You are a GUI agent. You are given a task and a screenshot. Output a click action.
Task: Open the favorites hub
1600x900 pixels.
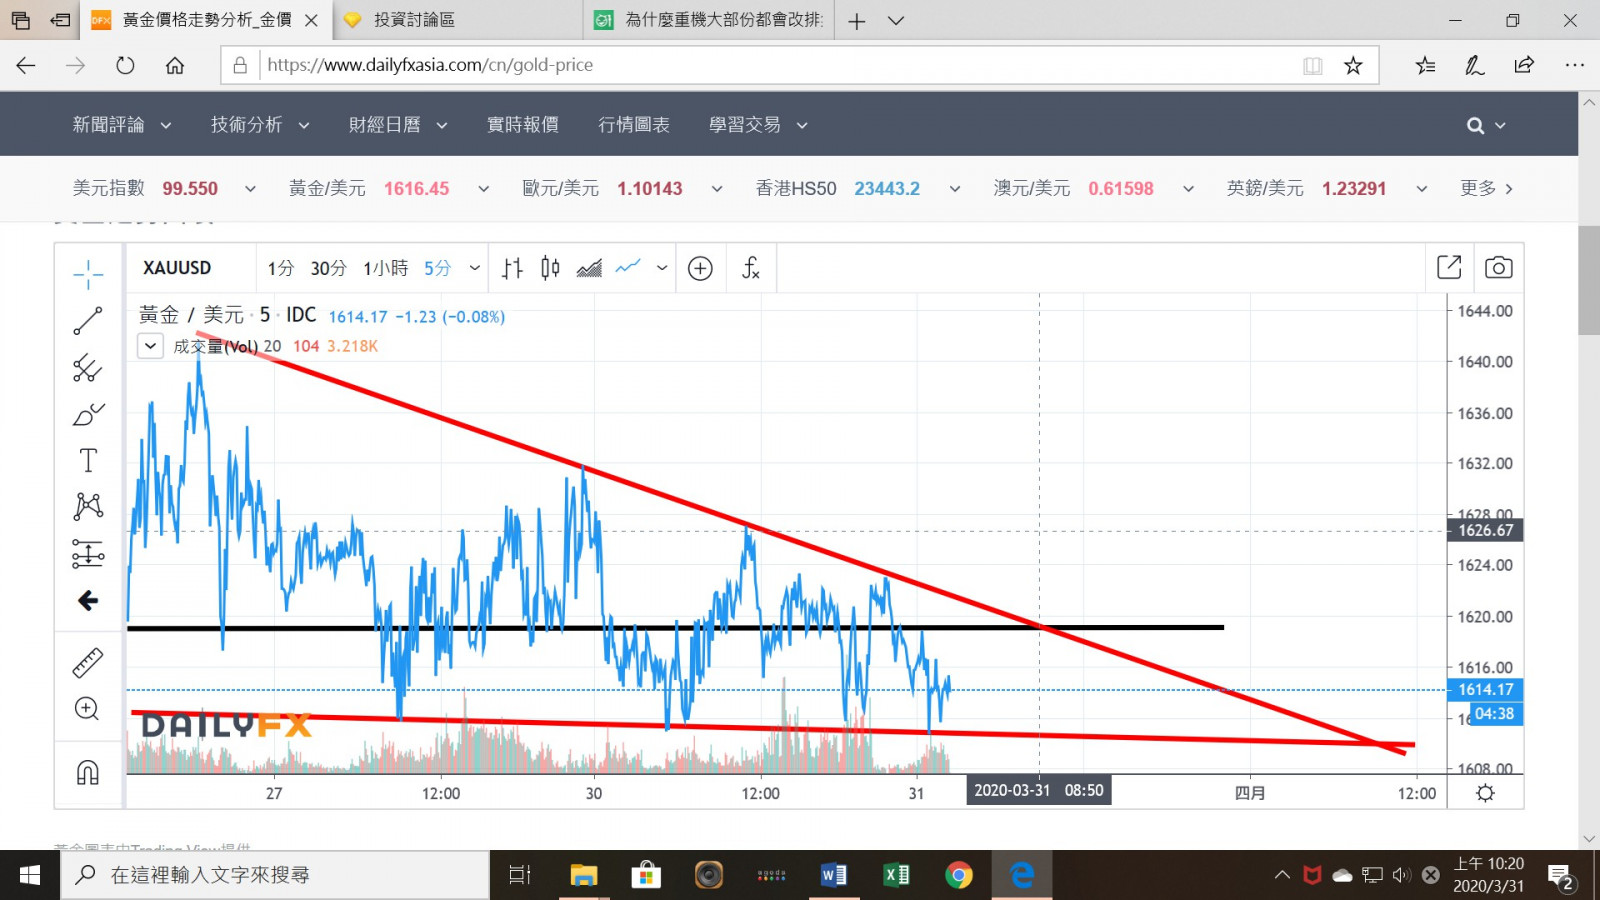click(1426, 66)
